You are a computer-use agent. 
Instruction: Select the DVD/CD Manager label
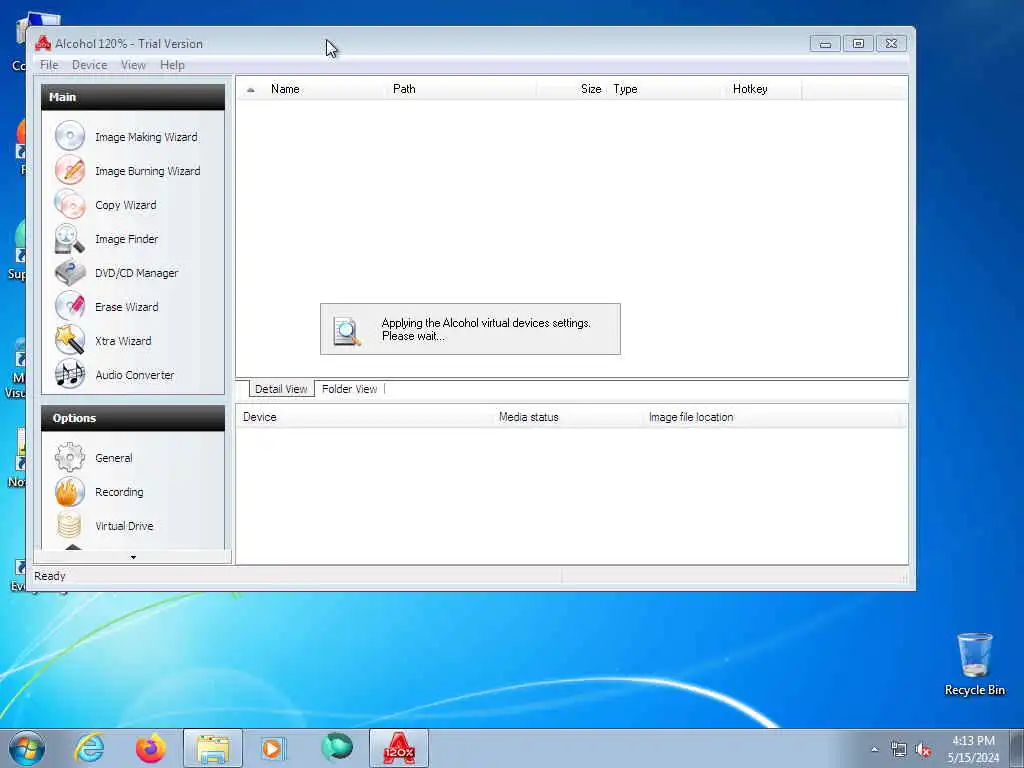coord(136,273)
